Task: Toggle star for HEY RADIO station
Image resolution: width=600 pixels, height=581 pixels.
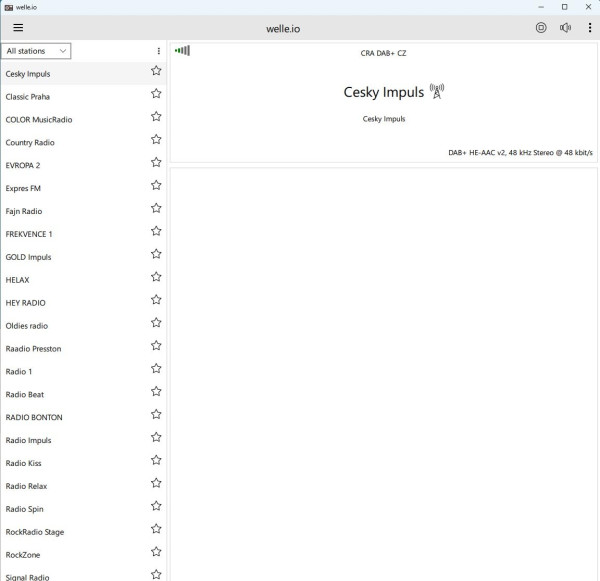Action: coord(156,300)
